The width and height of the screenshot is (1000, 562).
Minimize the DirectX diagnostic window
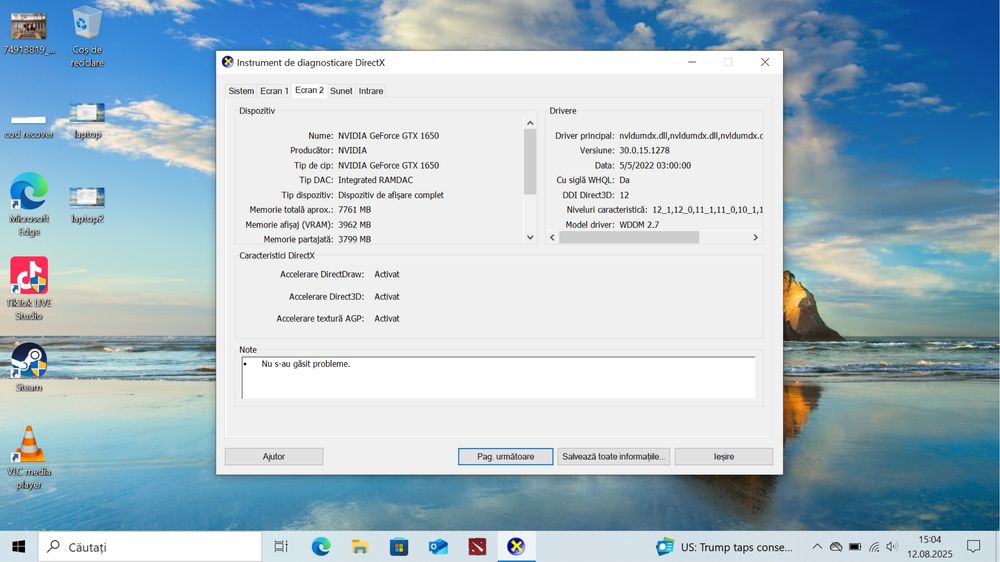tap(692, 62)
